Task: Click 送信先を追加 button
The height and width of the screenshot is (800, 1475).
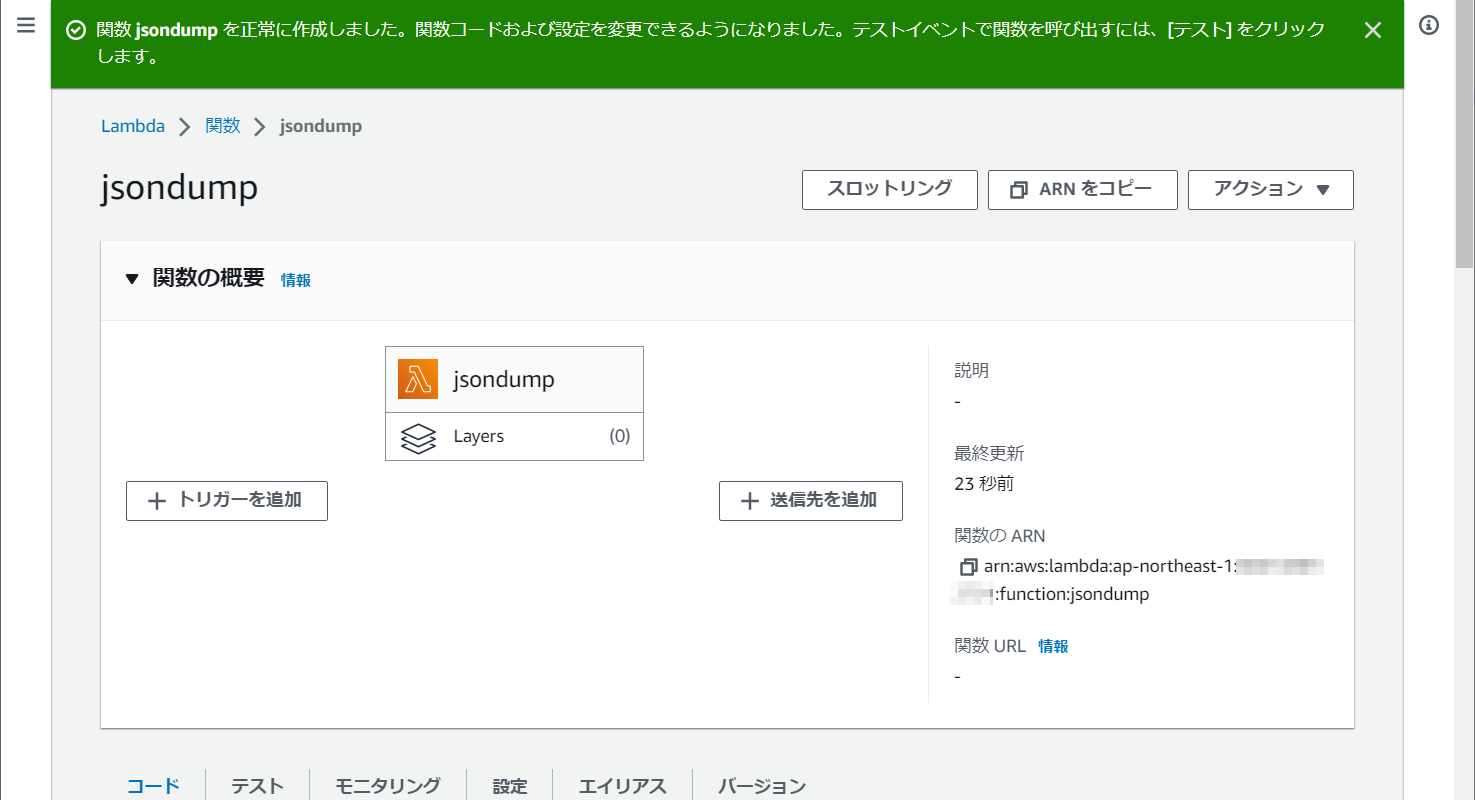Action: [x=810, y=501]
